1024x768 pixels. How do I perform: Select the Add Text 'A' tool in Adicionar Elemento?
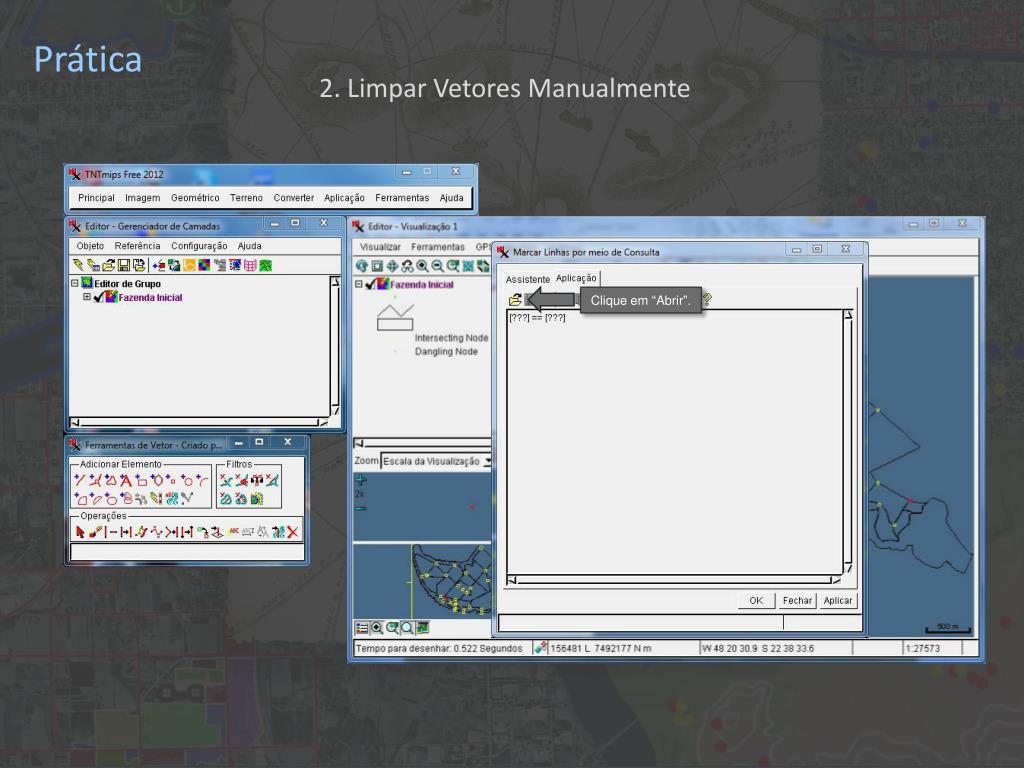[x=125, y=480]
